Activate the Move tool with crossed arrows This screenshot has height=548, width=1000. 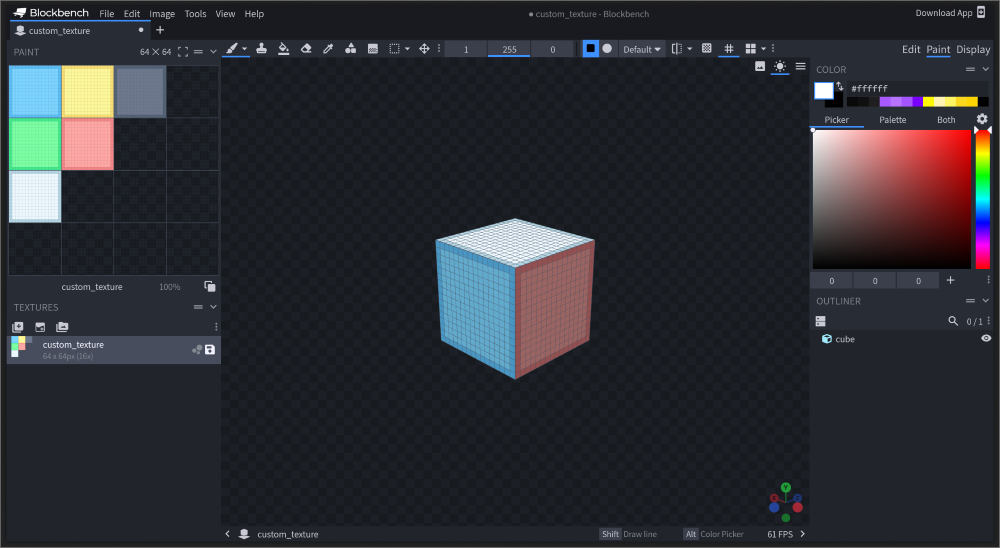point(424,48)
